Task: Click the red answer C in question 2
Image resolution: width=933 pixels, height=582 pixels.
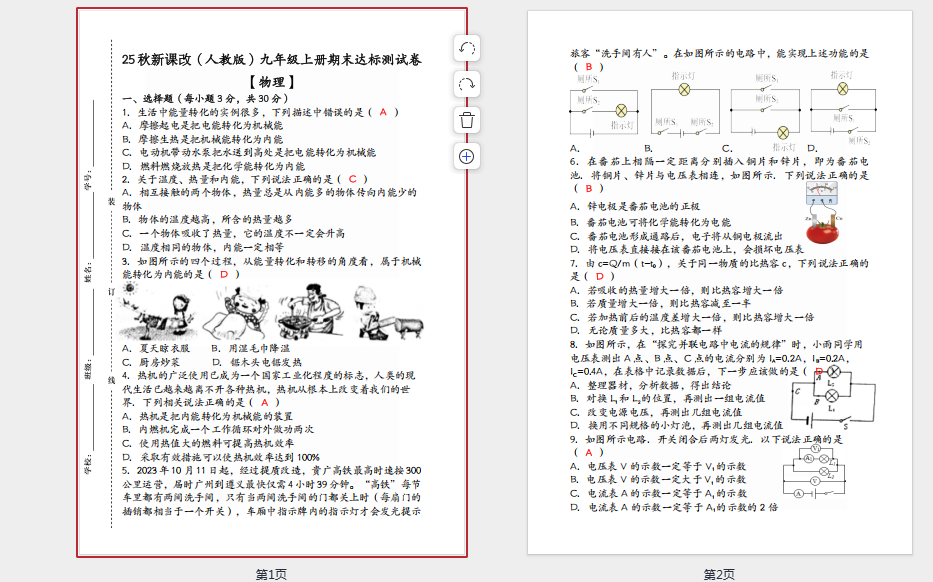Action: point(351,180)
